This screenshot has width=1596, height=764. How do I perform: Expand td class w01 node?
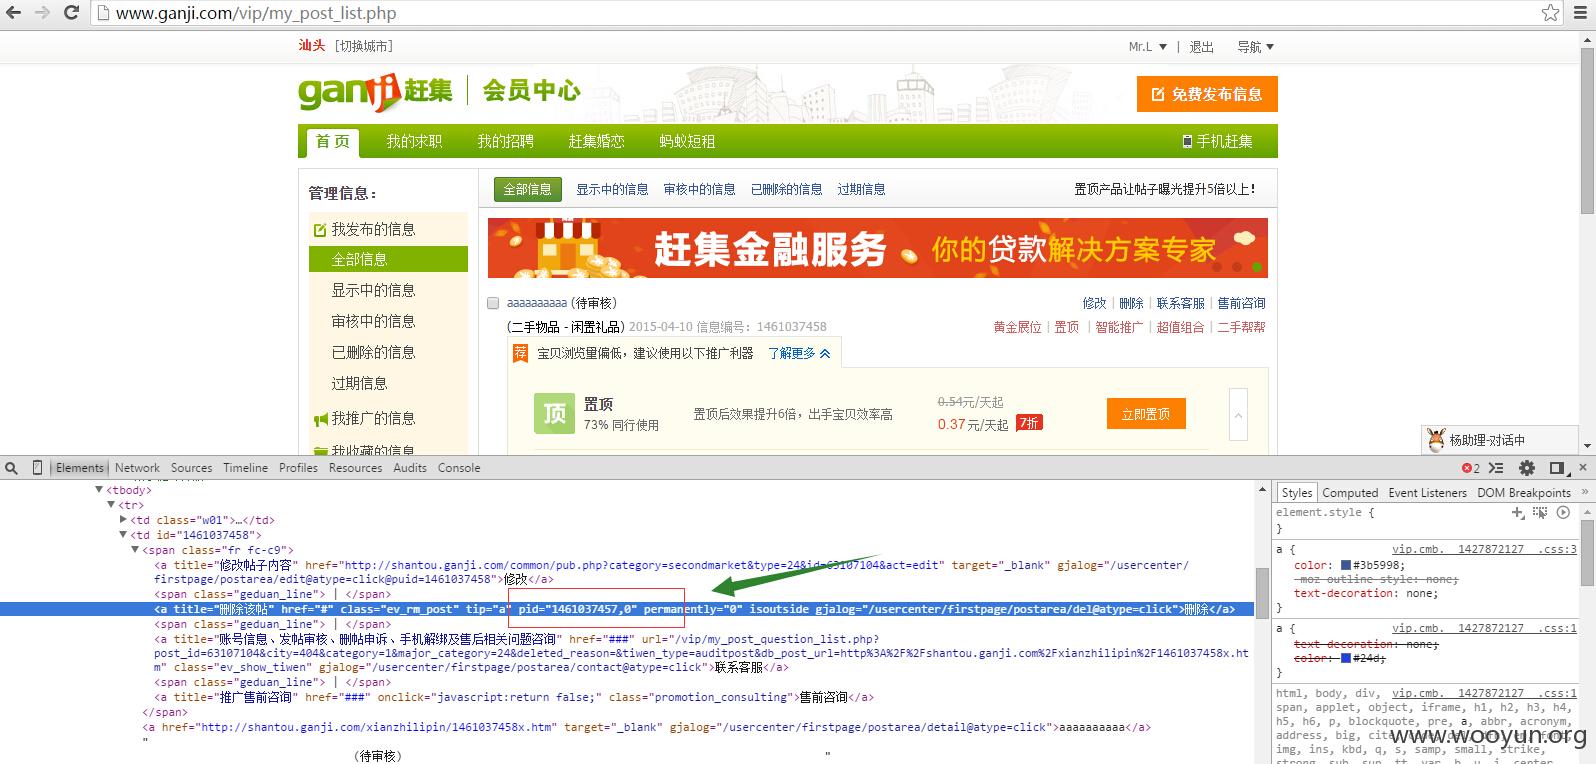[x=123, y=520]
